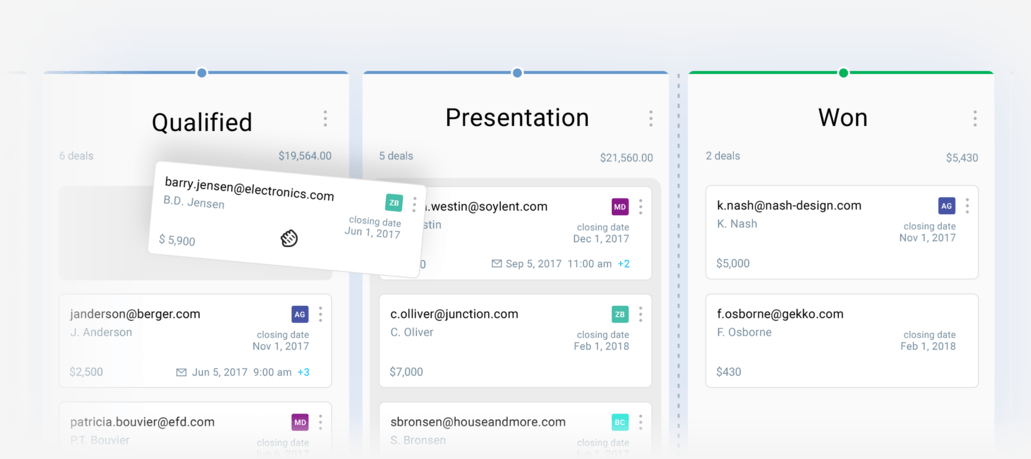Click the $21,560.00 Presentation total
The height and width of the screenshot is (459, 1031).
click(626, 158)
